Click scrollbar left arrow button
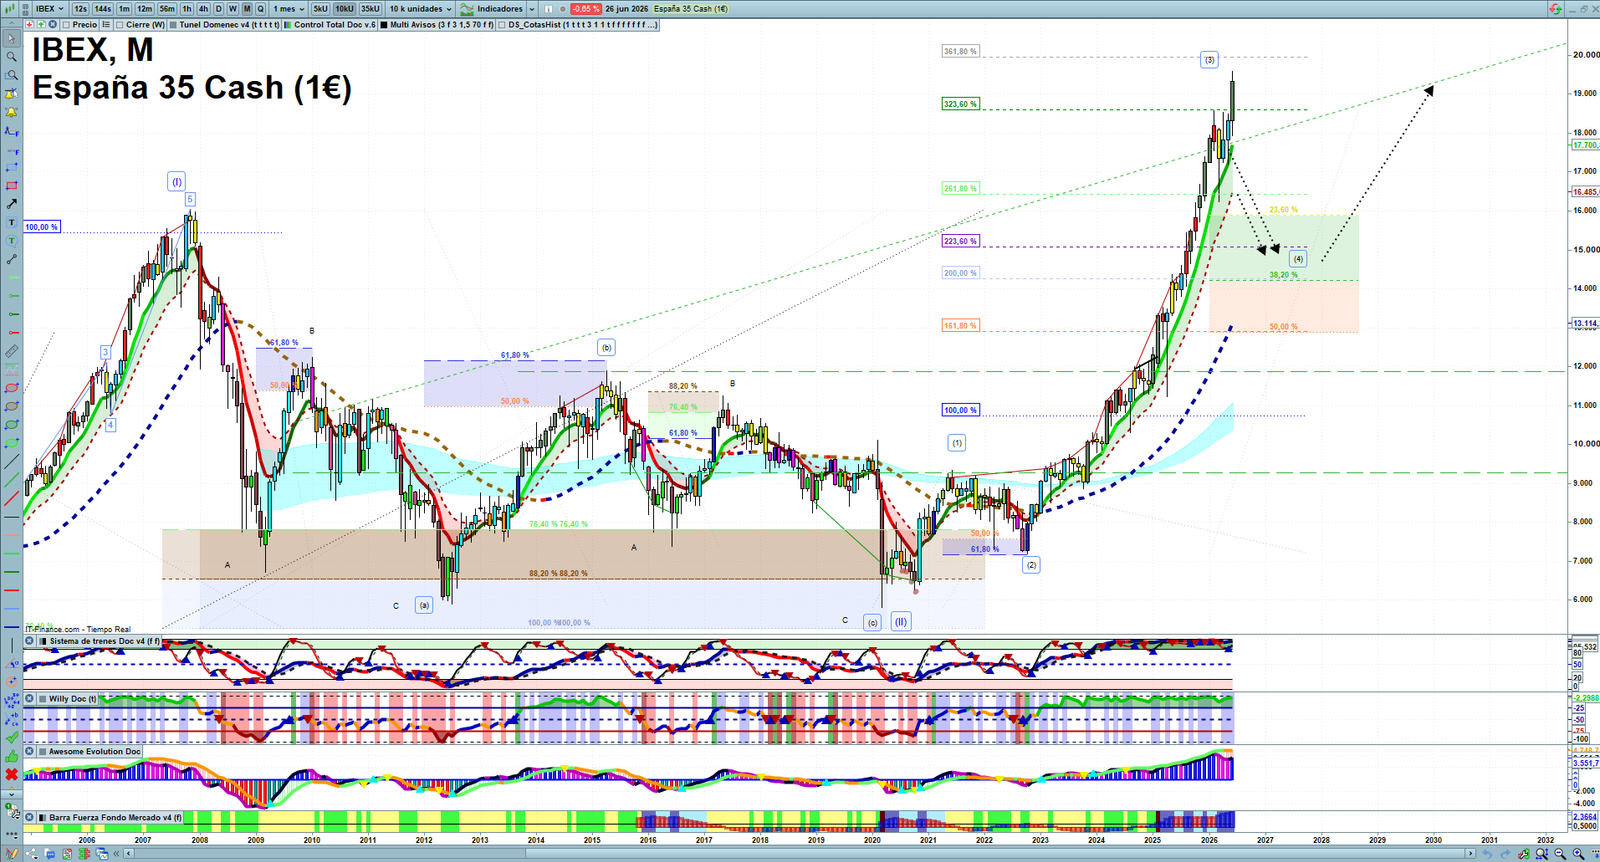Screen dimensions: 1600x862 click(x=128, y=853)
